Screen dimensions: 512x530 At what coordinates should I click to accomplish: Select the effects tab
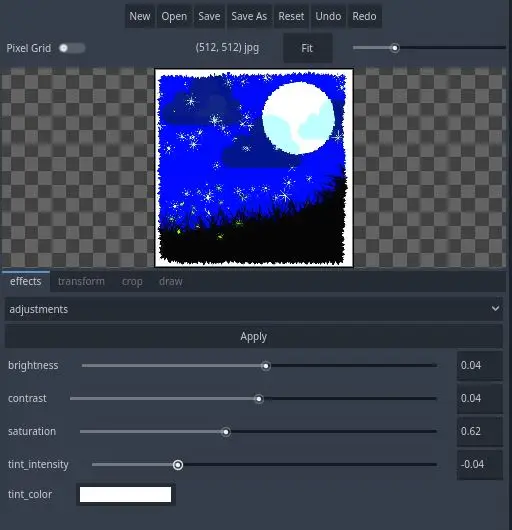tap(26, 281)
